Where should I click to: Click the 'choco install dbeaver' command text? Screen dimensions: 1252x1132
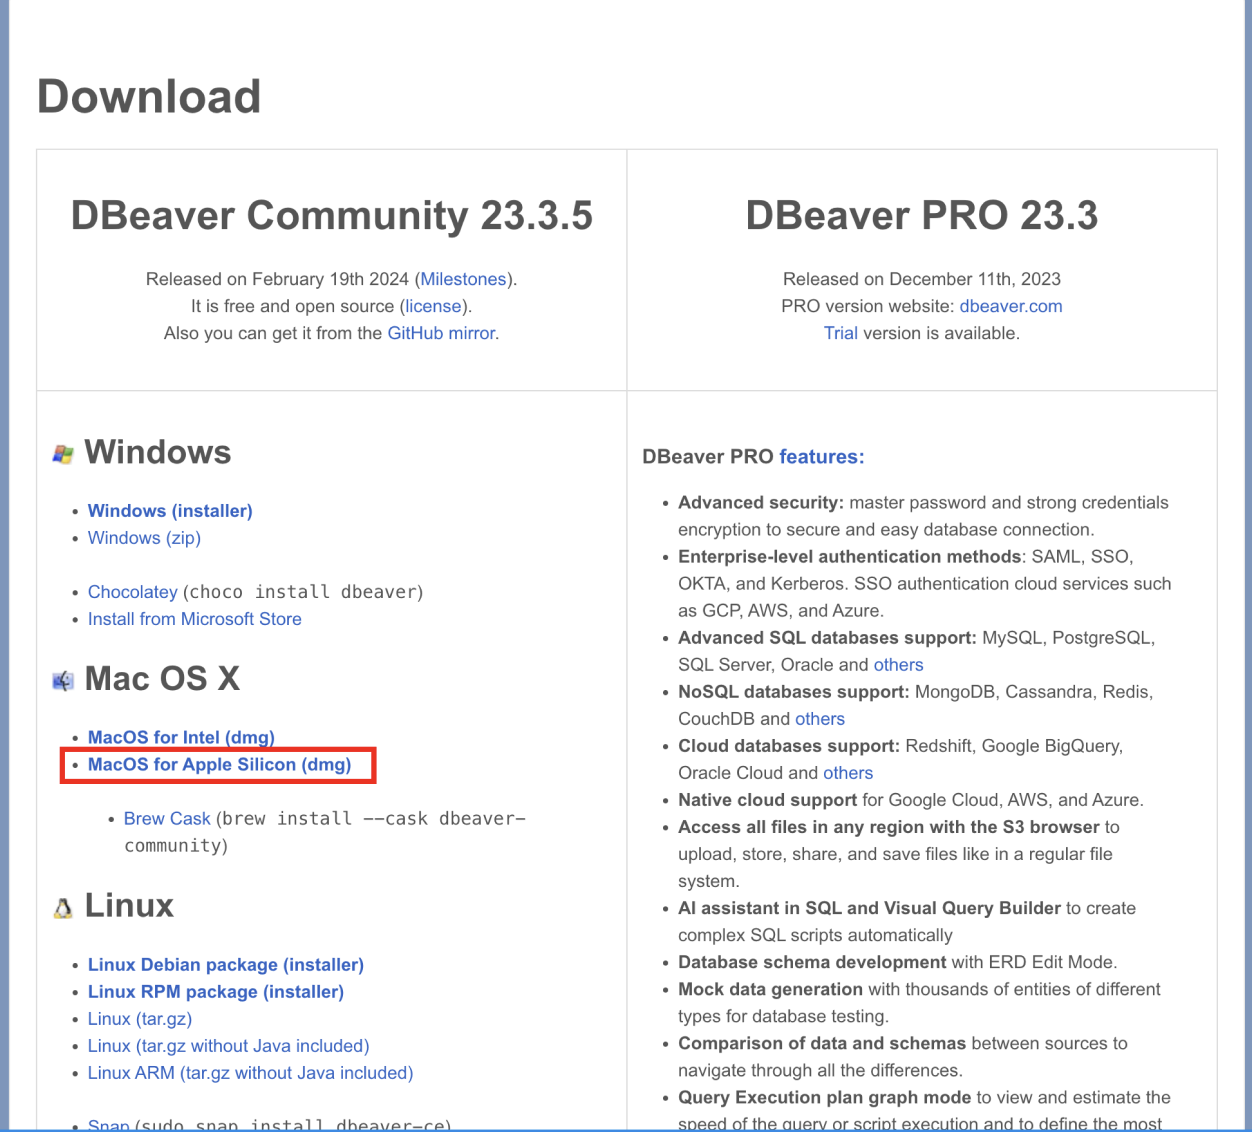click(304, 592)
